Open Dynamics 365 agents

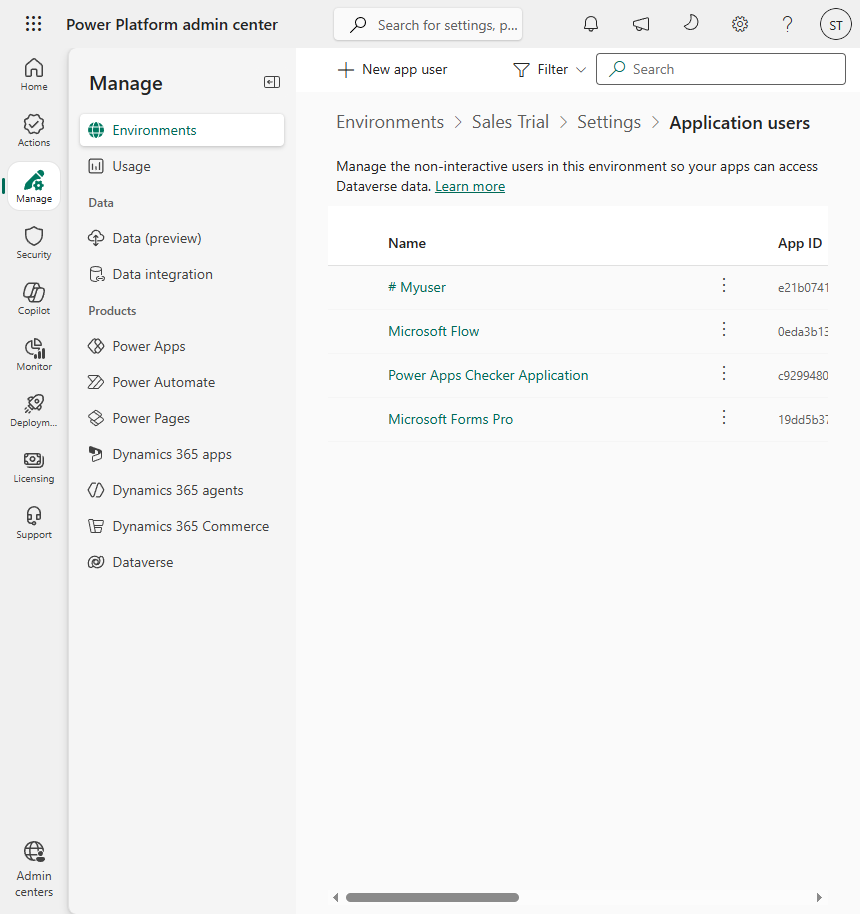pos(182,490)
